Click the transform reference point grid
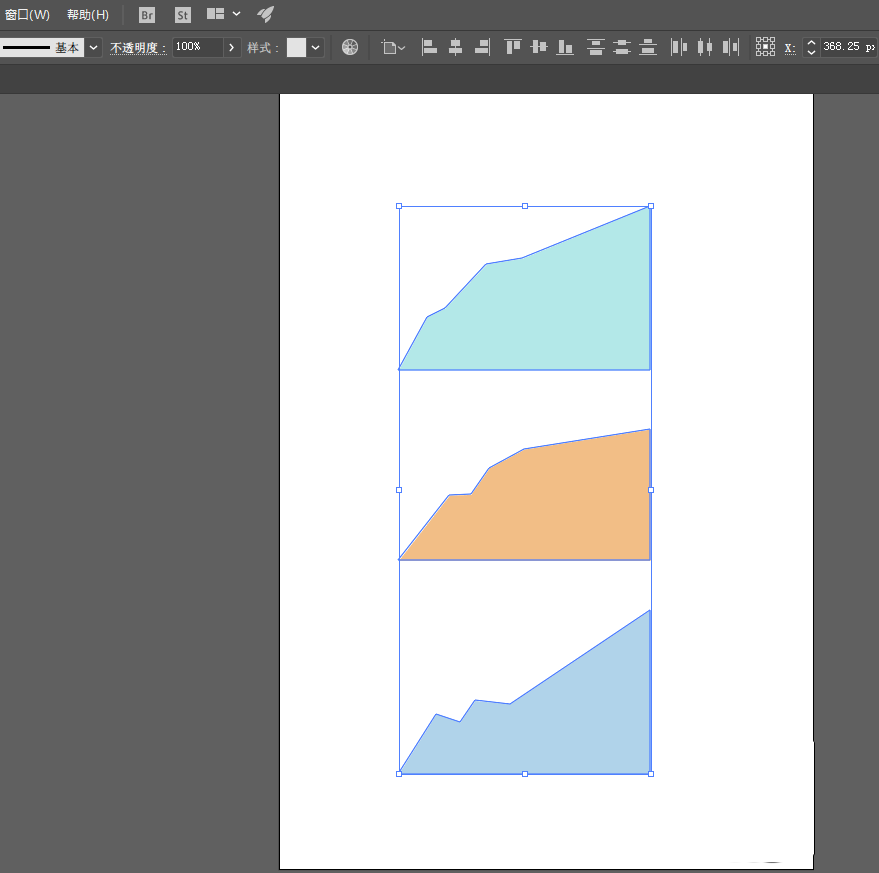This screenshot has height=873, width=879. 765,47
